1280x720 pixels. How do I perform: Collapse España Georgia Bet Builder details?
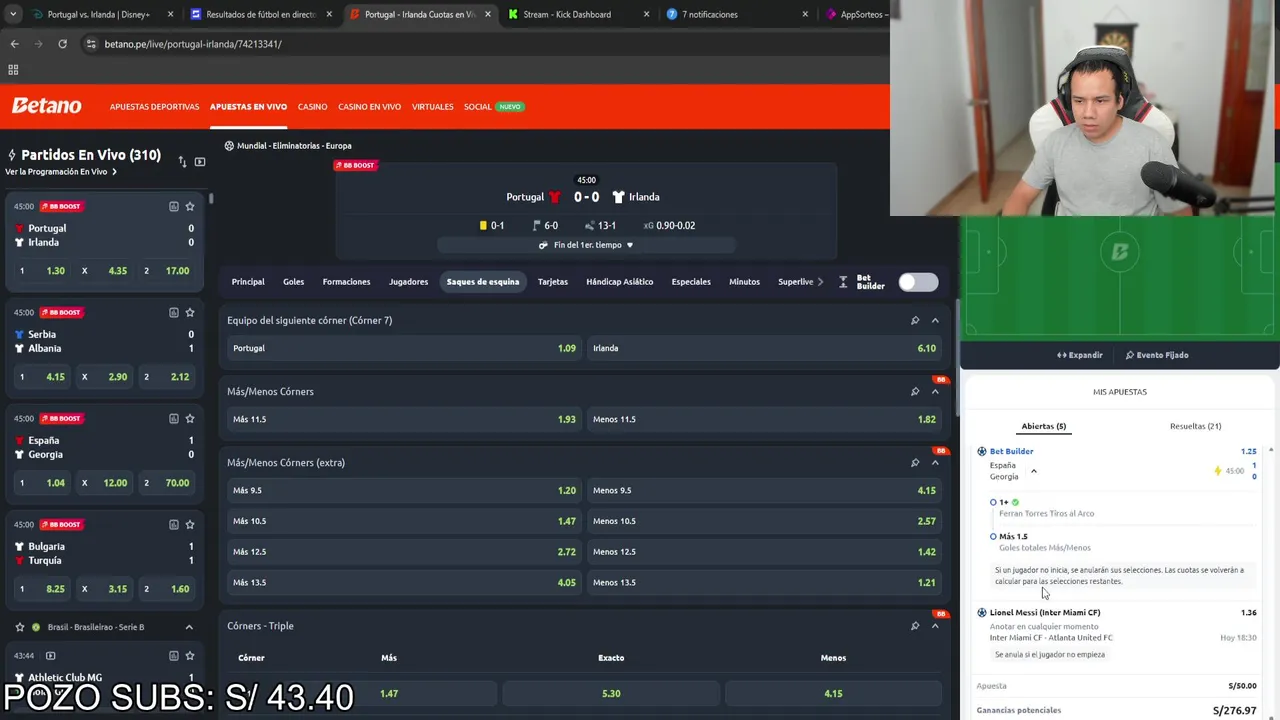[1034, 471]
